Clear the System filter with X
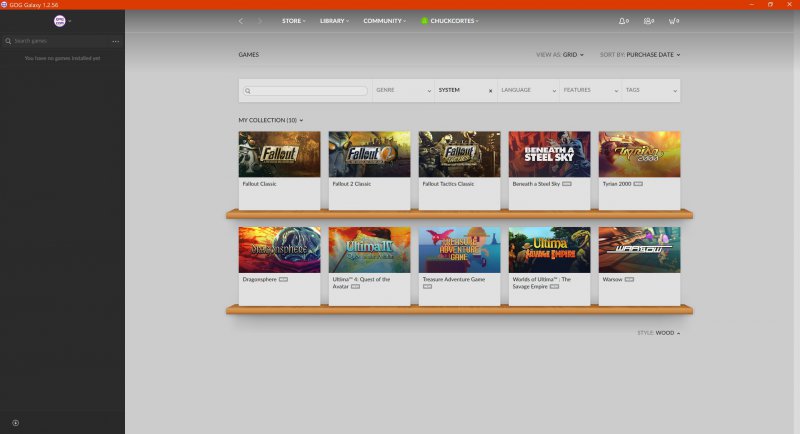 coord(490,91)
